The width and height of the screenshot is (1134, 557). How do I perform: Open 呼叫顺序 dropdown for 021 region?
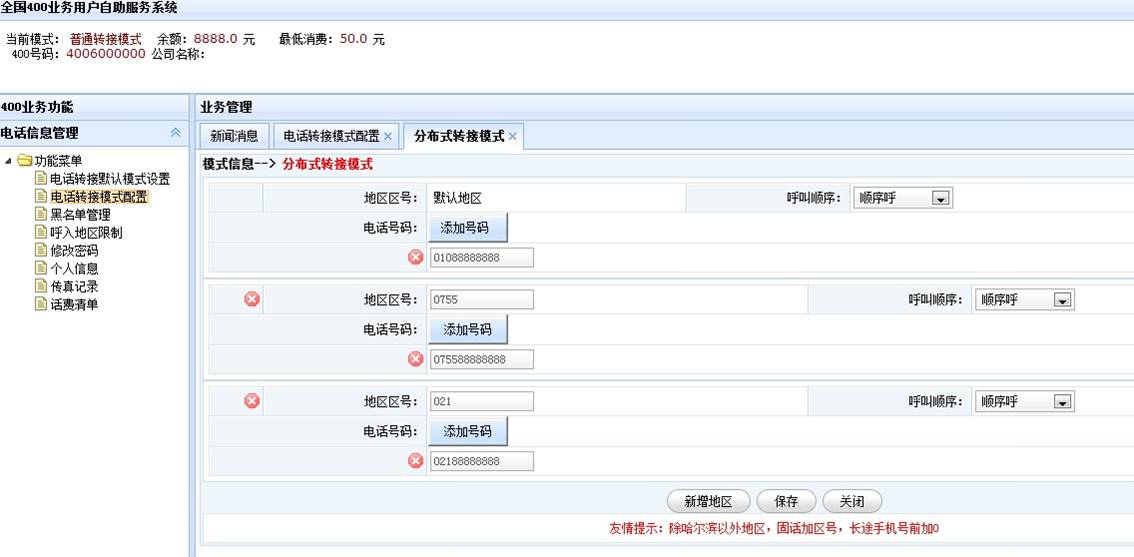pyautogui.click(x=1061, y=402)
